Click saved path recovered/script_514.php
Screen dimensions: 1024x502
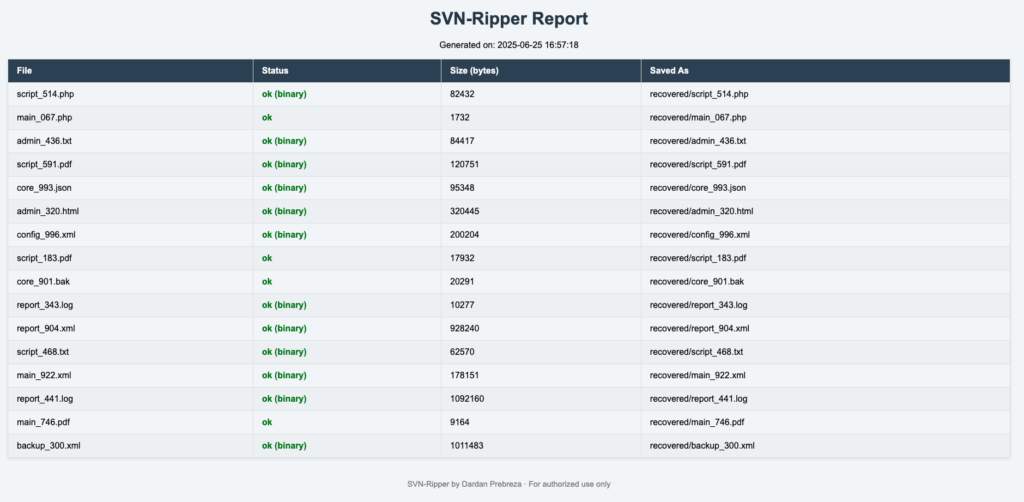(699, 94)
